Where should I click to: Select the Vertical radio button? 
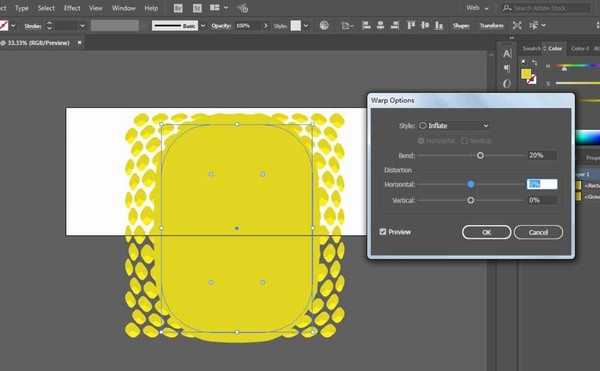point(465,141)
